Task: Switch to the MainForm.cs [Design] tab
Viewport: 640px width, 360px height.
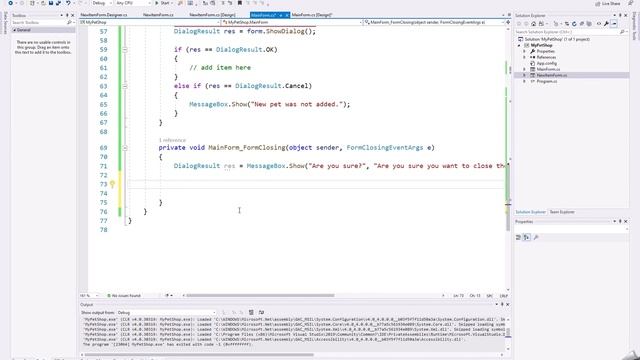Action: [x=311, y=15]
